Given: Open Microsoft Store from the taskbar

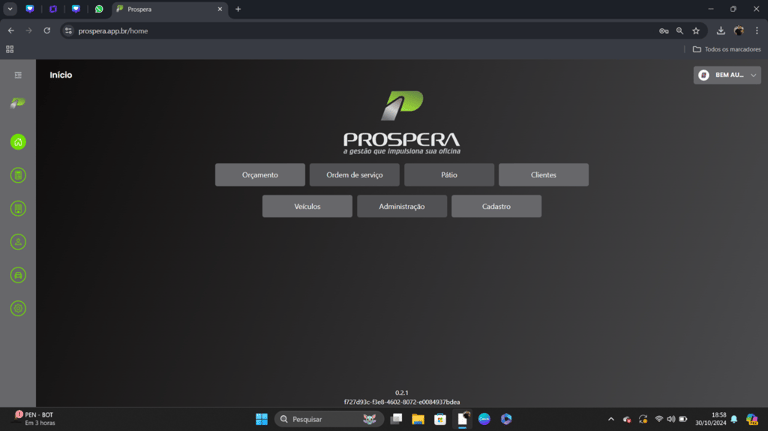Looking at the screenshot, I should (440, 419).
